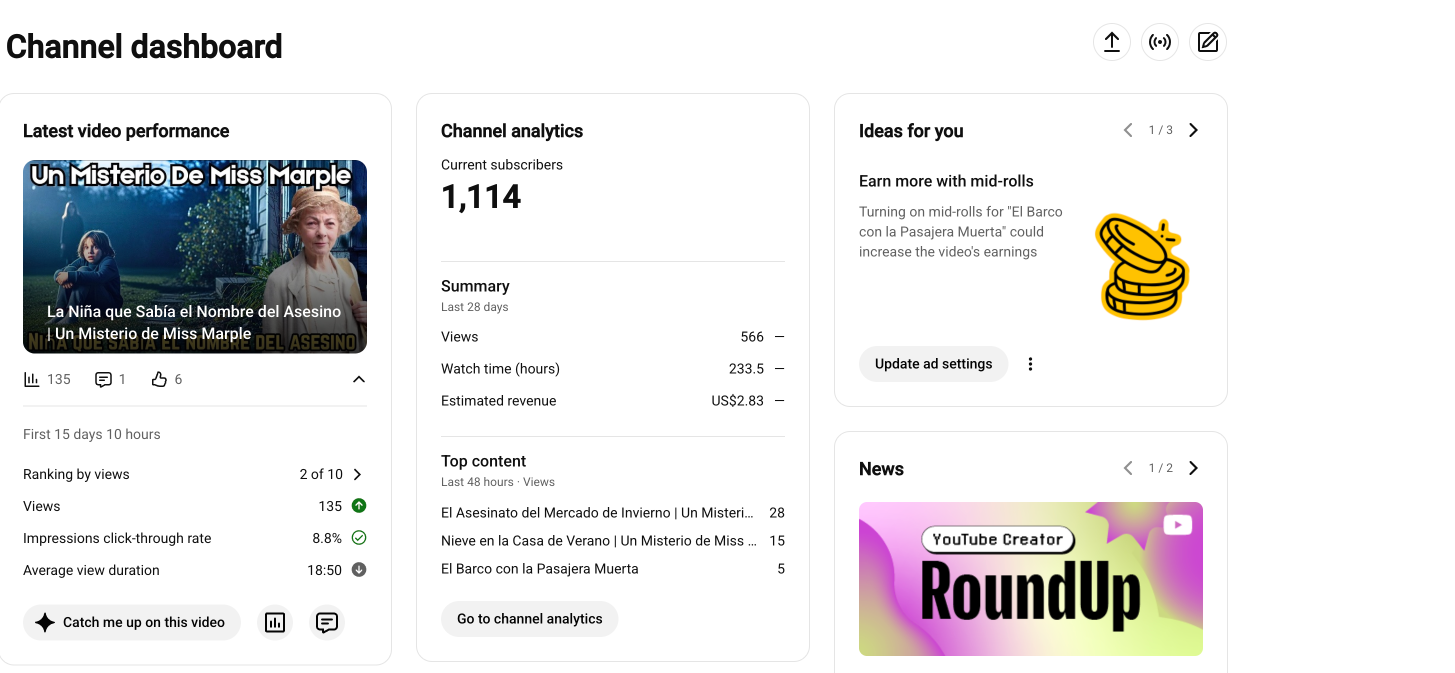The height and width of the screenshot is (673, 1455).
Task: Click the upload video icon
Action: pyautogui.click(x=1111, y=42)
